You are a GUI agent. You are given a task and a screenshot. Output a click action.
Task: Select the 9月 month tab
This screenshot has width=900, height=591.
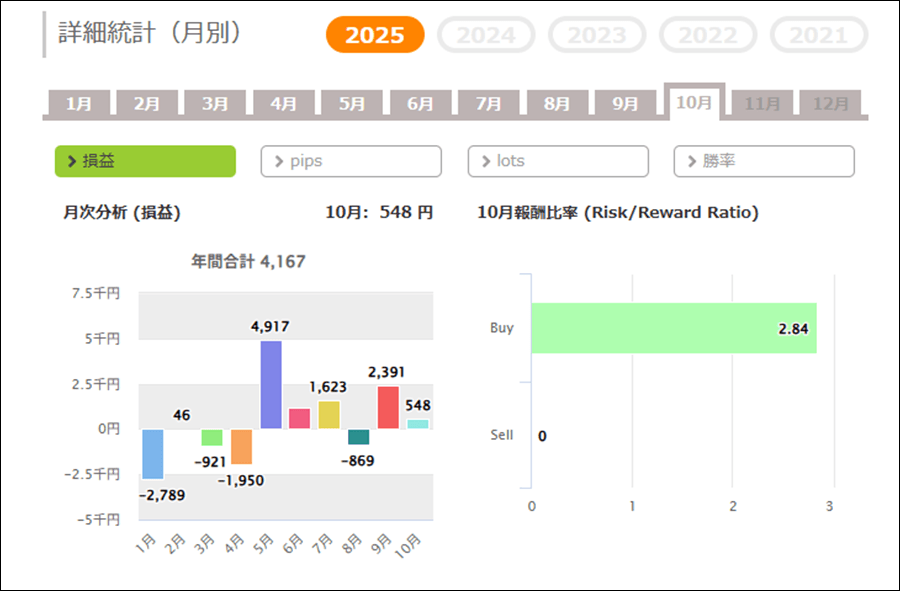point(625,104)
